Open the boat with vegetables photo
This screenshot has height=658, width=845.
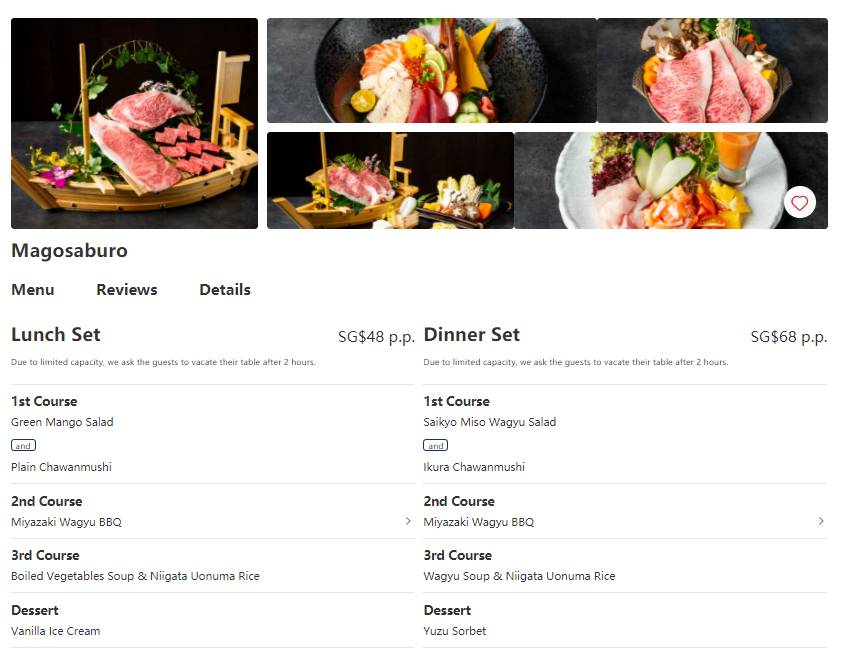coord(390,181)
